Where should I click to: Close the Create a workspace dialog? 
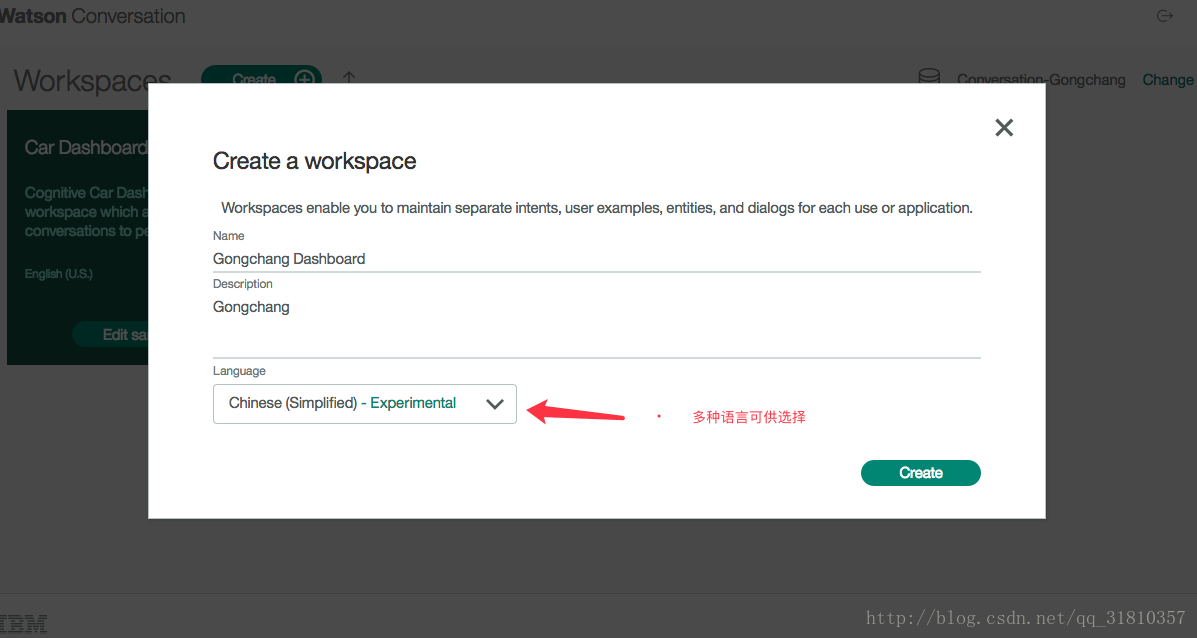1004,127
